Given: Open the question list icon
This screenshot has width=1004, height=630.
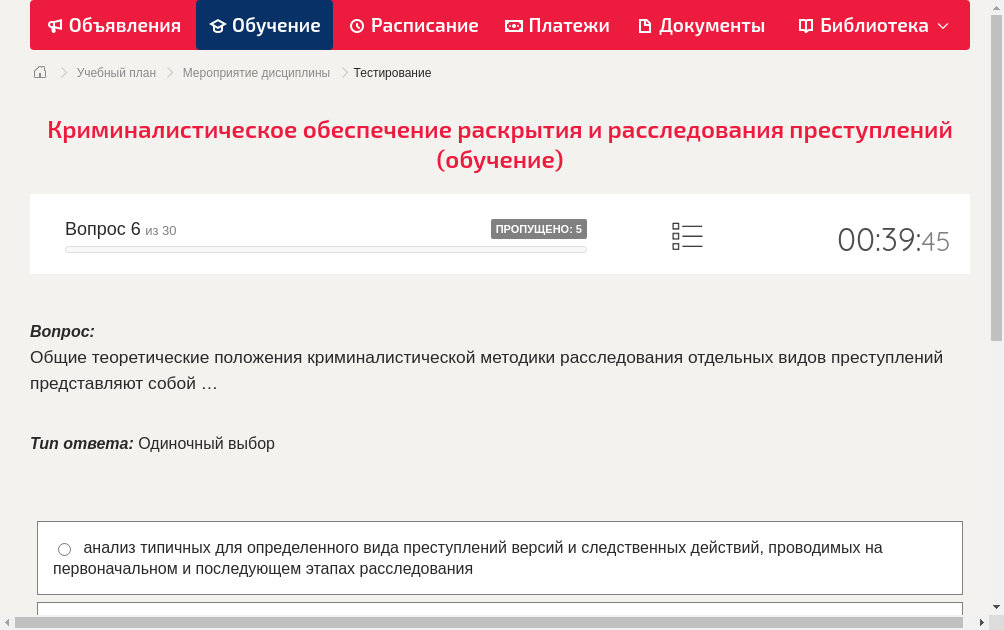Looking at the screenshot, I should (687, 235).
